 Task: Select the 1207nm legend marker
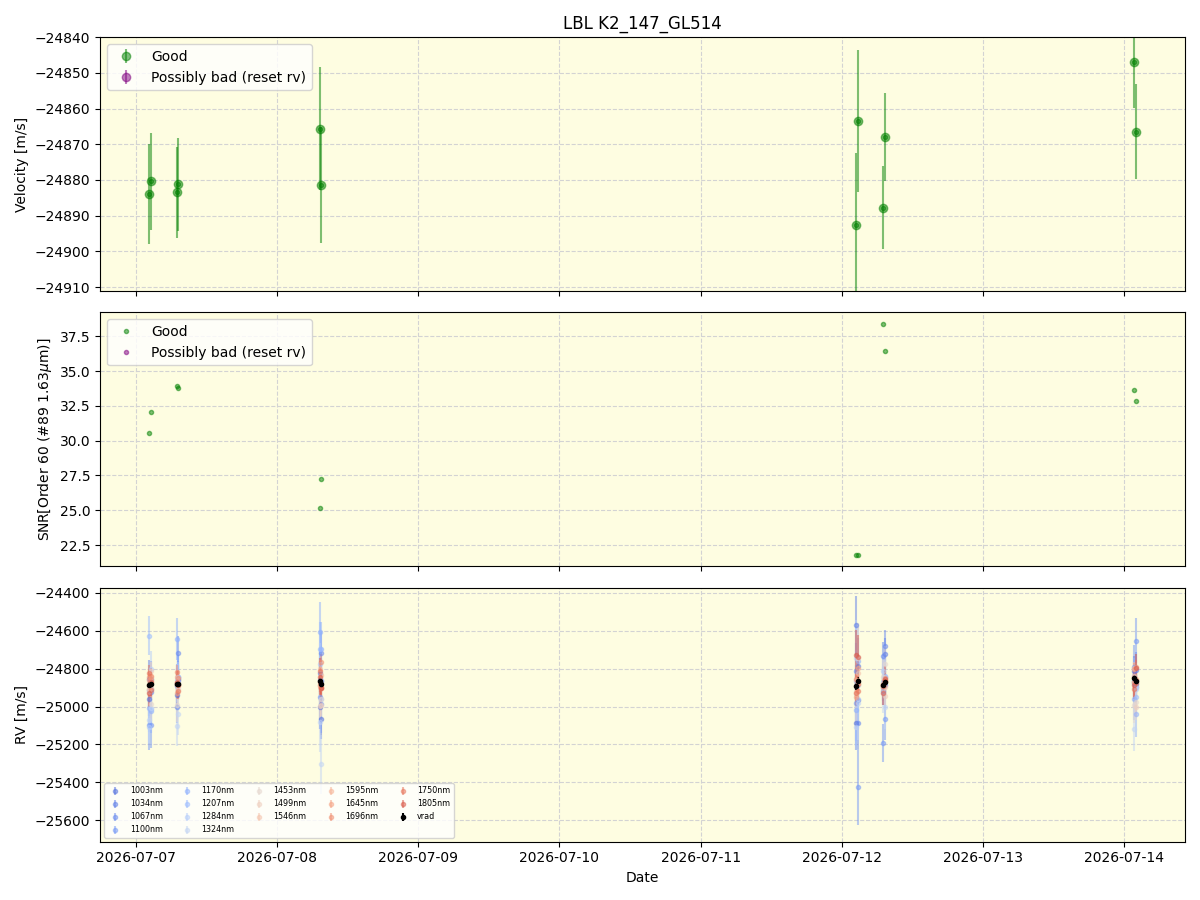(187, 804)
